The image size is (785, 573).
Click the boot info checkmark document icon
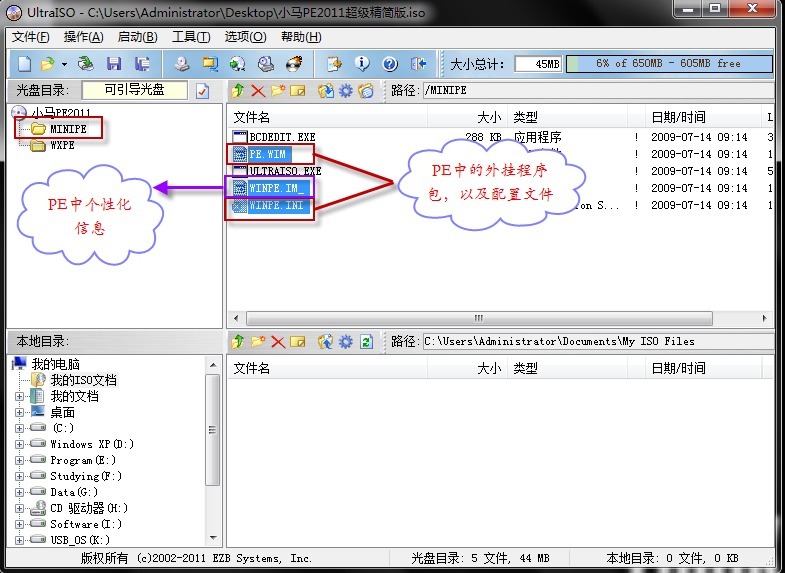(x=202, y=91)
